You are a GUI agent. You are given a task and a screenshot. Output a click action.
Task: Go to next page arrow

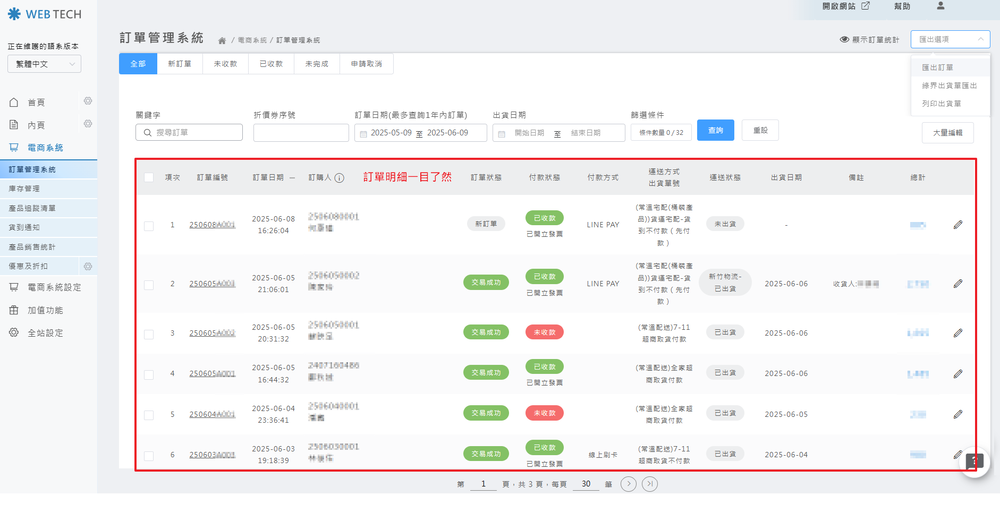coord(628,484)
